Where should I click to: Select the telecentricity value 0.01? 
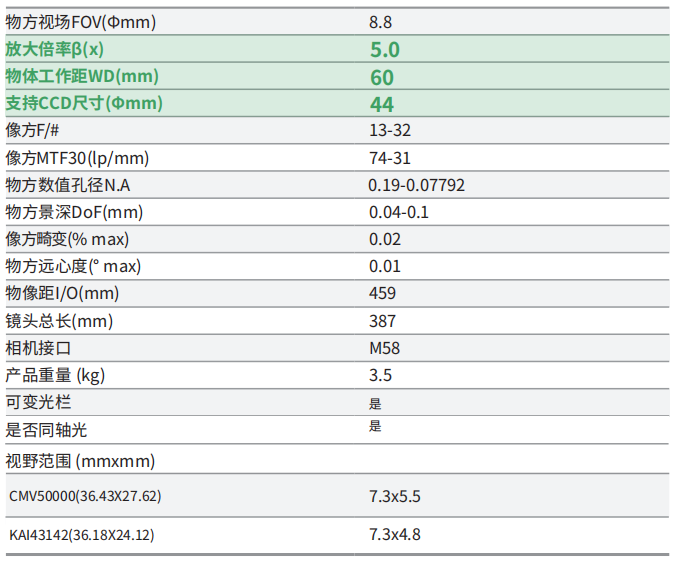click(385, 266)
